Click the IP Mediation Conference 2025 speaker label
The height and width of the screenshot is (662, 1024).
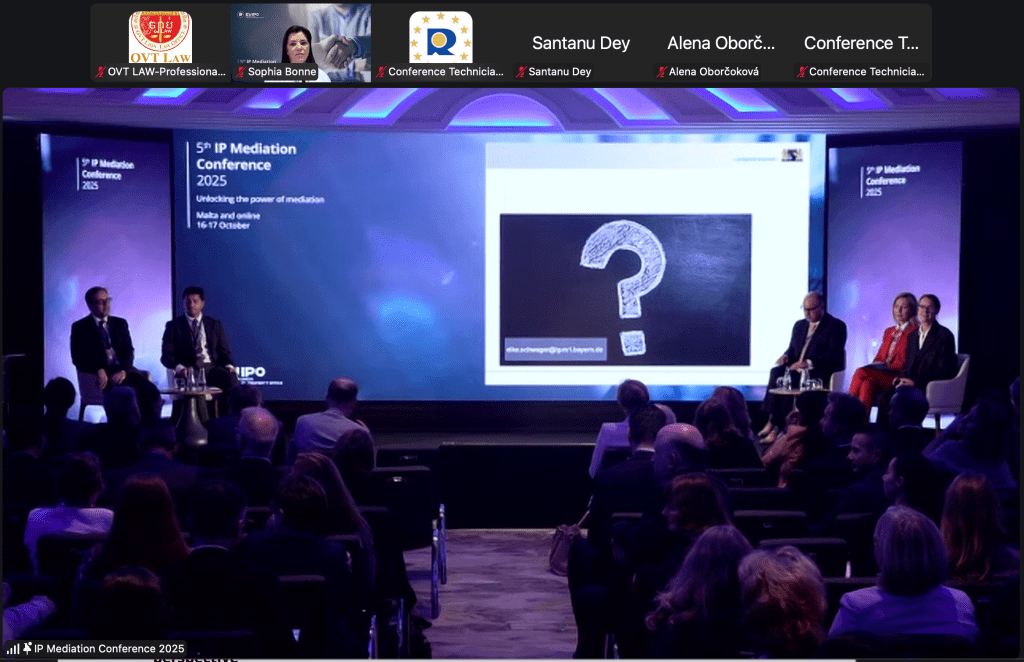pyautogui.click(x=109, y=649)
